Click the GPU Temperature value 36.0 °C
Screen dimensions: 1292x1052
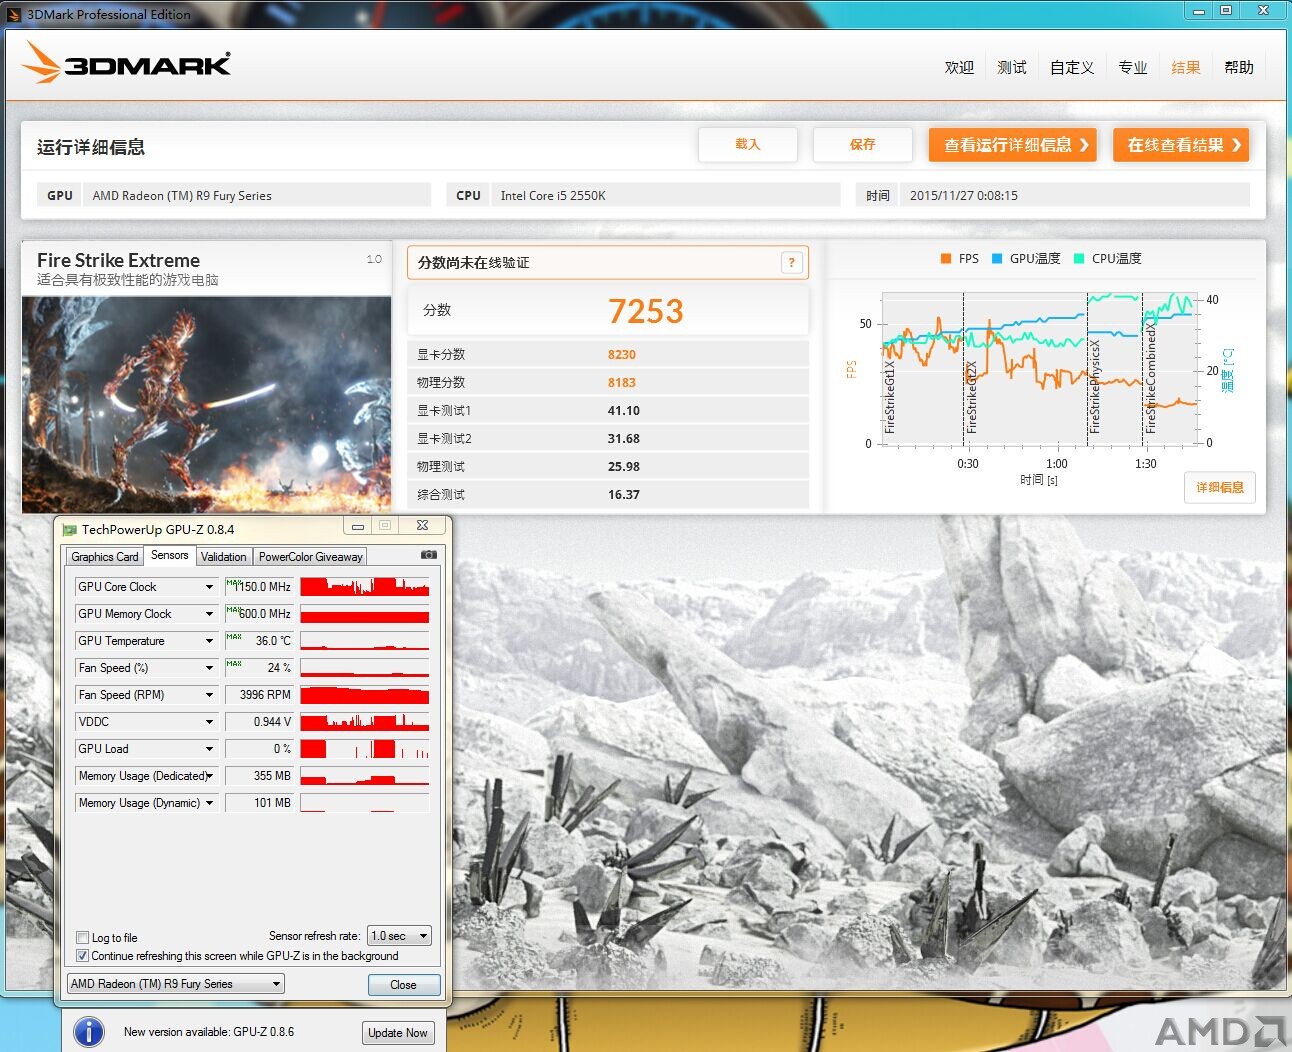coord(260,641)
